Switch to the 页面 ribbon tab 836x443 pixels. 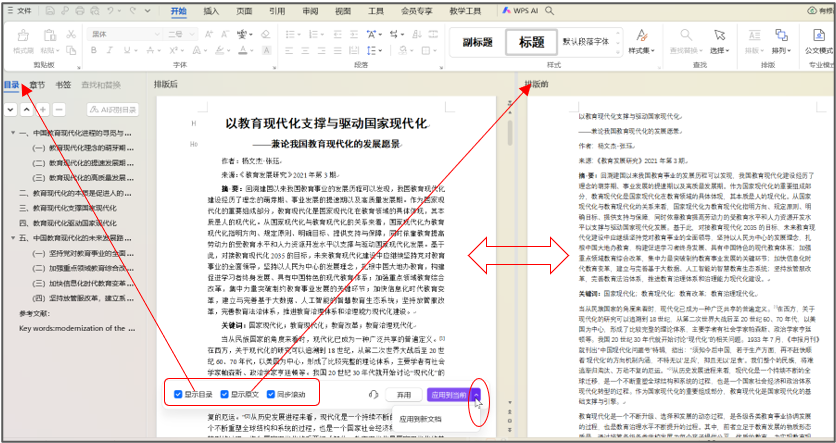pyautogui.click(x=244, y=11)
